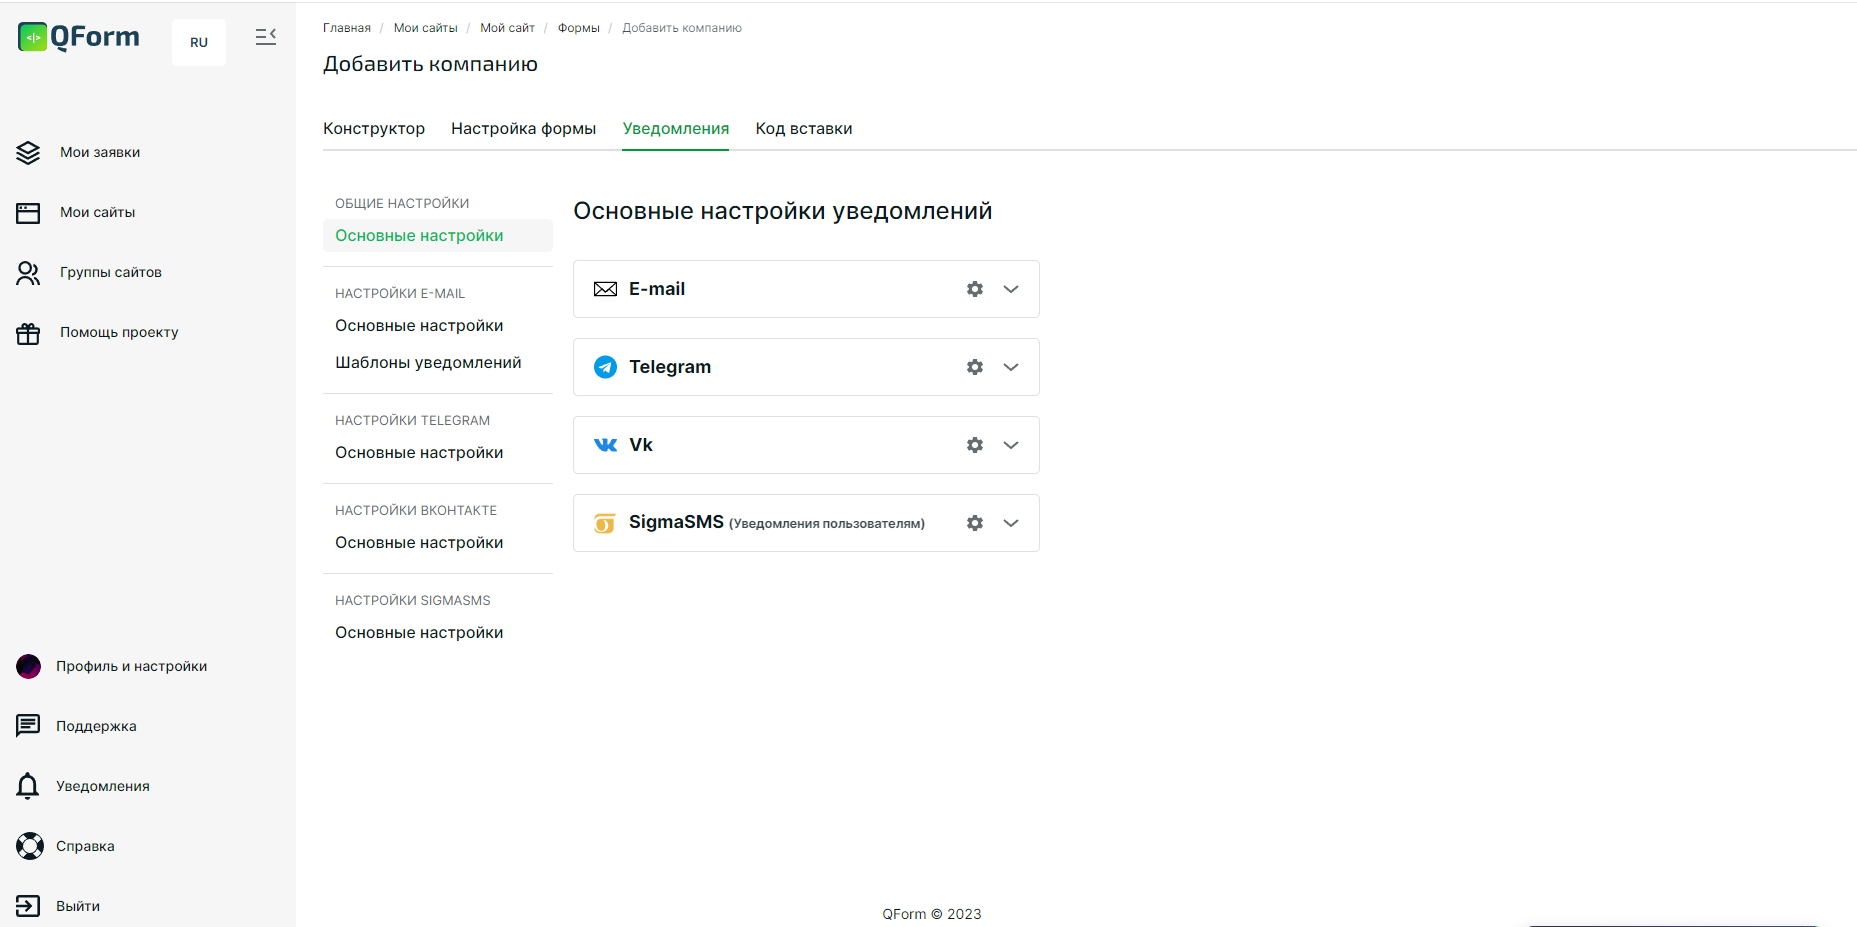Open SigmaSMS settings gear

[x=975, y=523]
